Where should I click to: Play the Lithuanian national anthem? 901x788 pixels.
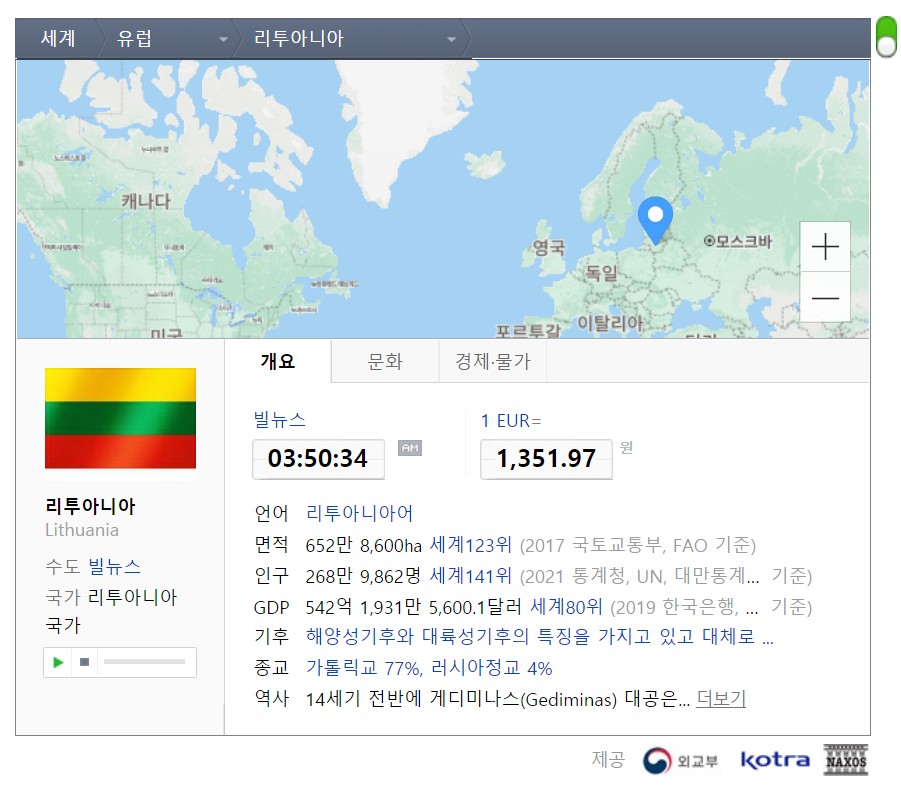coord(57,662)
